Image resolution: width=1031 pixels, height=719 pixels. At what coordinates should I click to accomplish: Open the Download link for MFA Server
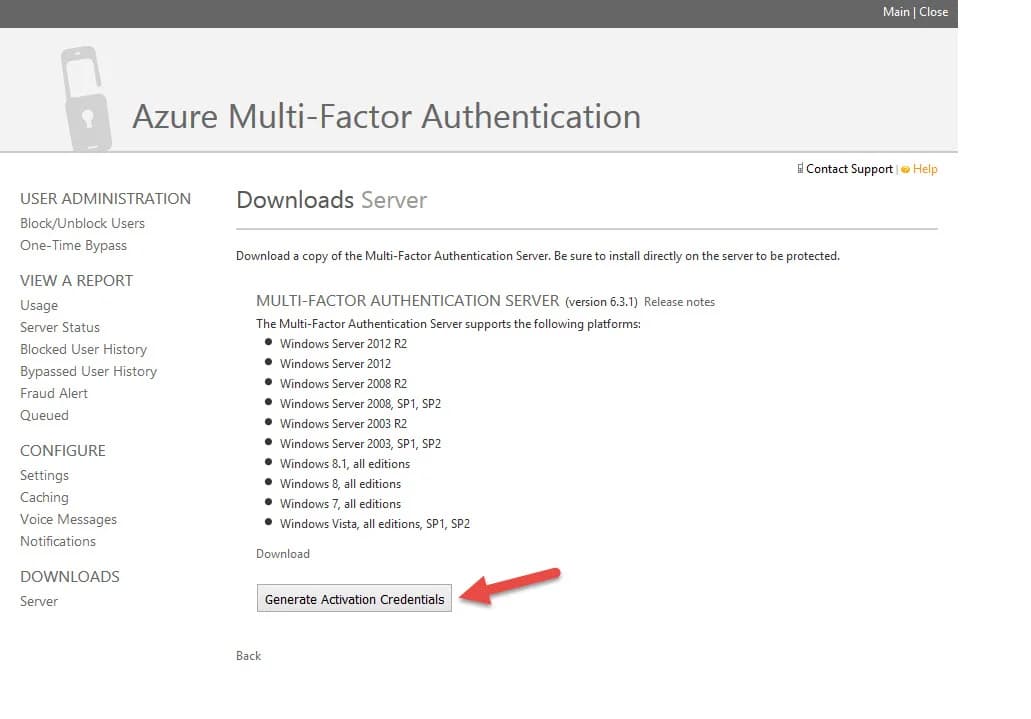pos(283,554)
